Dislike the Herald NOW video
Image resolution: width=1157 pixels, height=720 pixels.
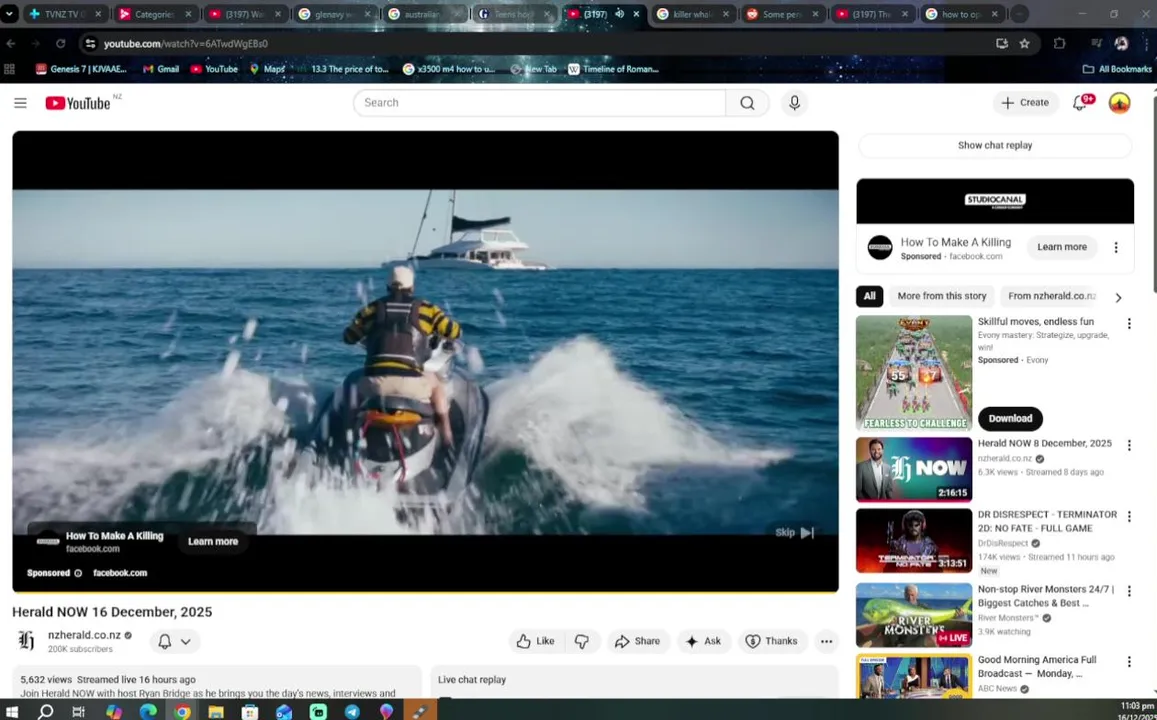click(x=581, y=641)
